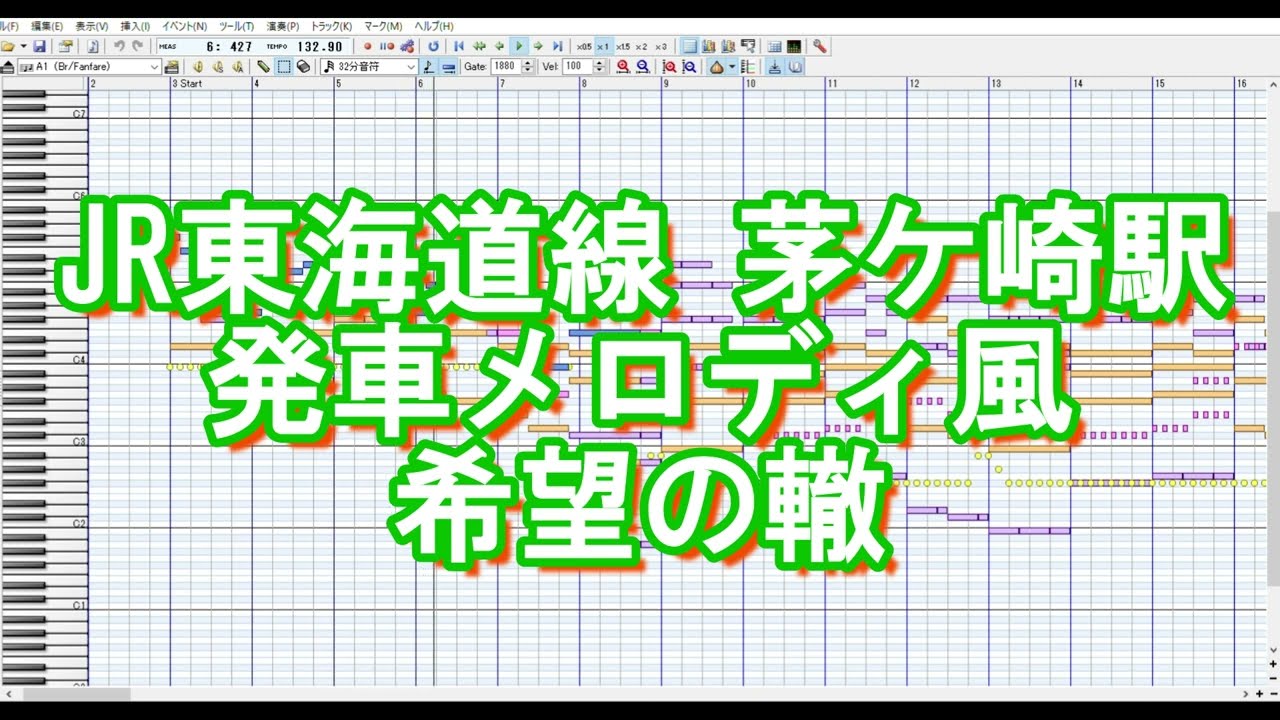The height and width of the screenshot is (720, 1280).
Task: Click the step back green arrow
Action: [499, 46]
